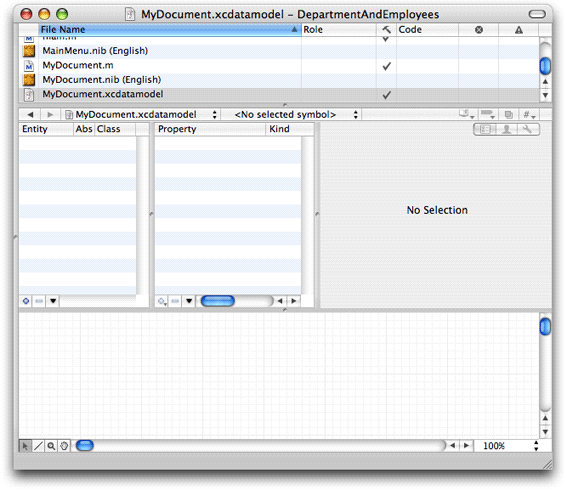Open the counterpart file icon in navigation bar
567x493 pixels.
(x=508, y=115)
